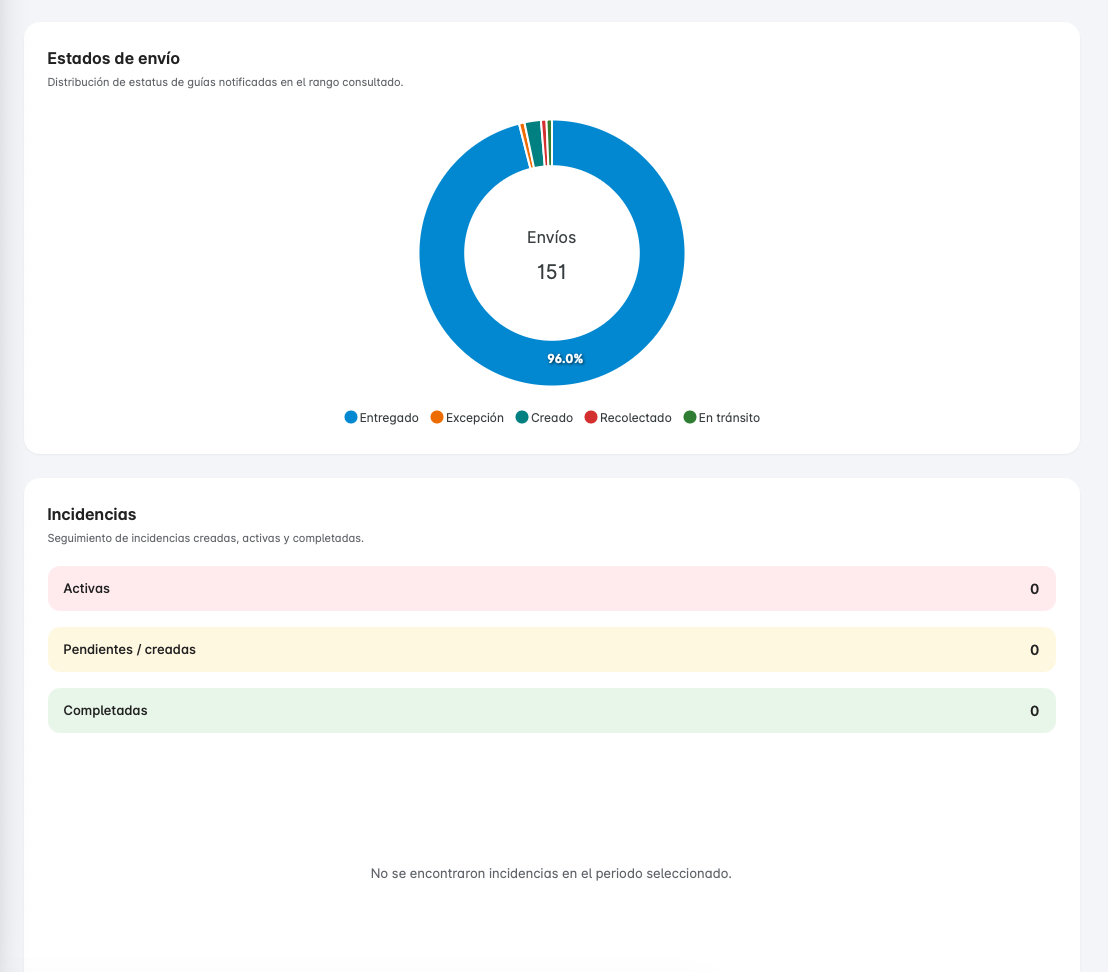Toggle the Recolectado legend text
This screenshot has height=972, width=1108.
pos(635,418)
